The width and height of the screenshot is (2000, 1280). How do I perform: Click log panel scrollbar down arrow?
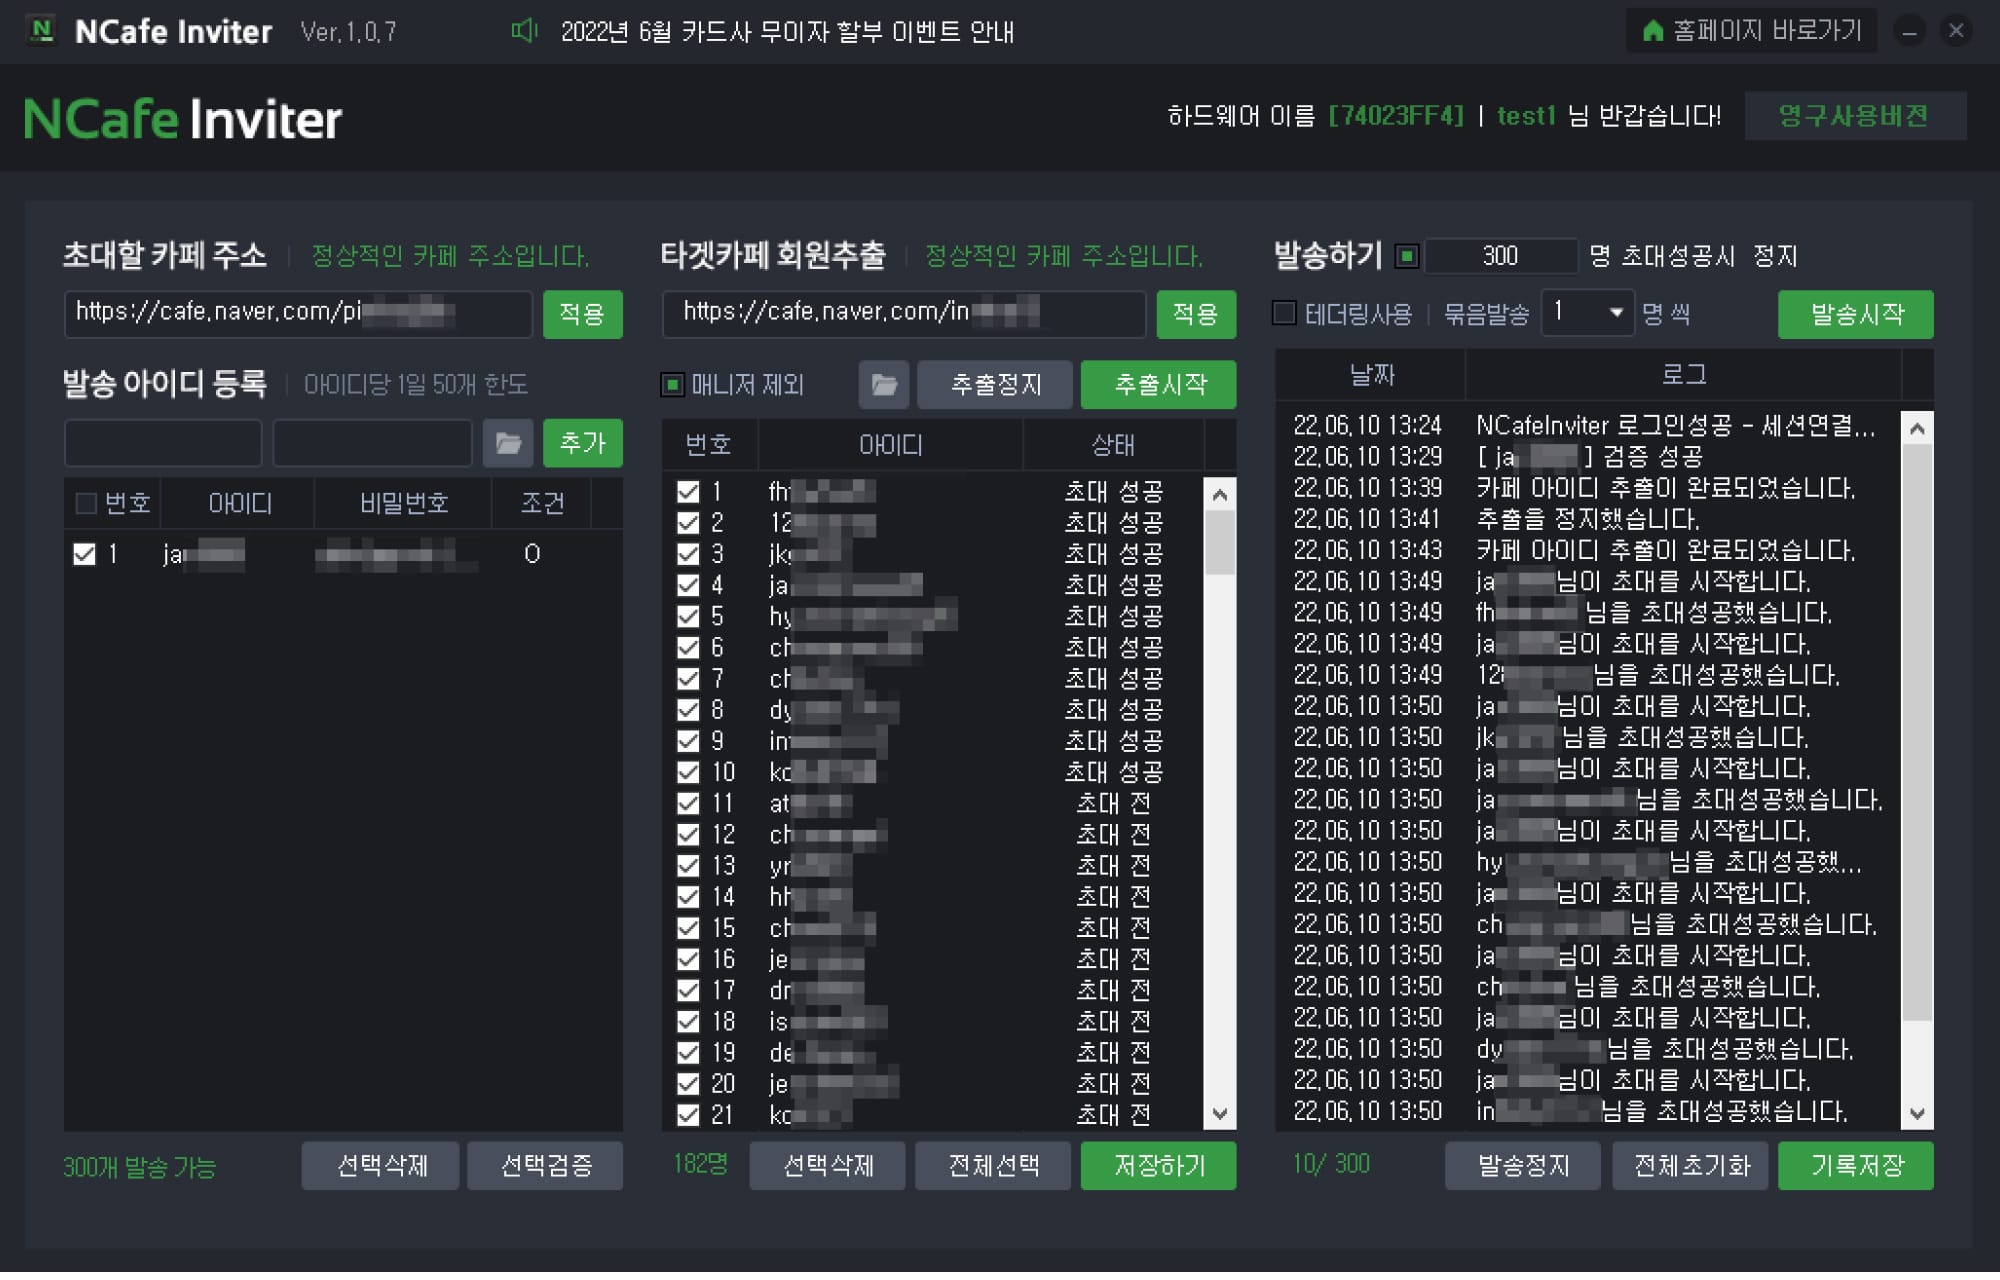1917,1113
